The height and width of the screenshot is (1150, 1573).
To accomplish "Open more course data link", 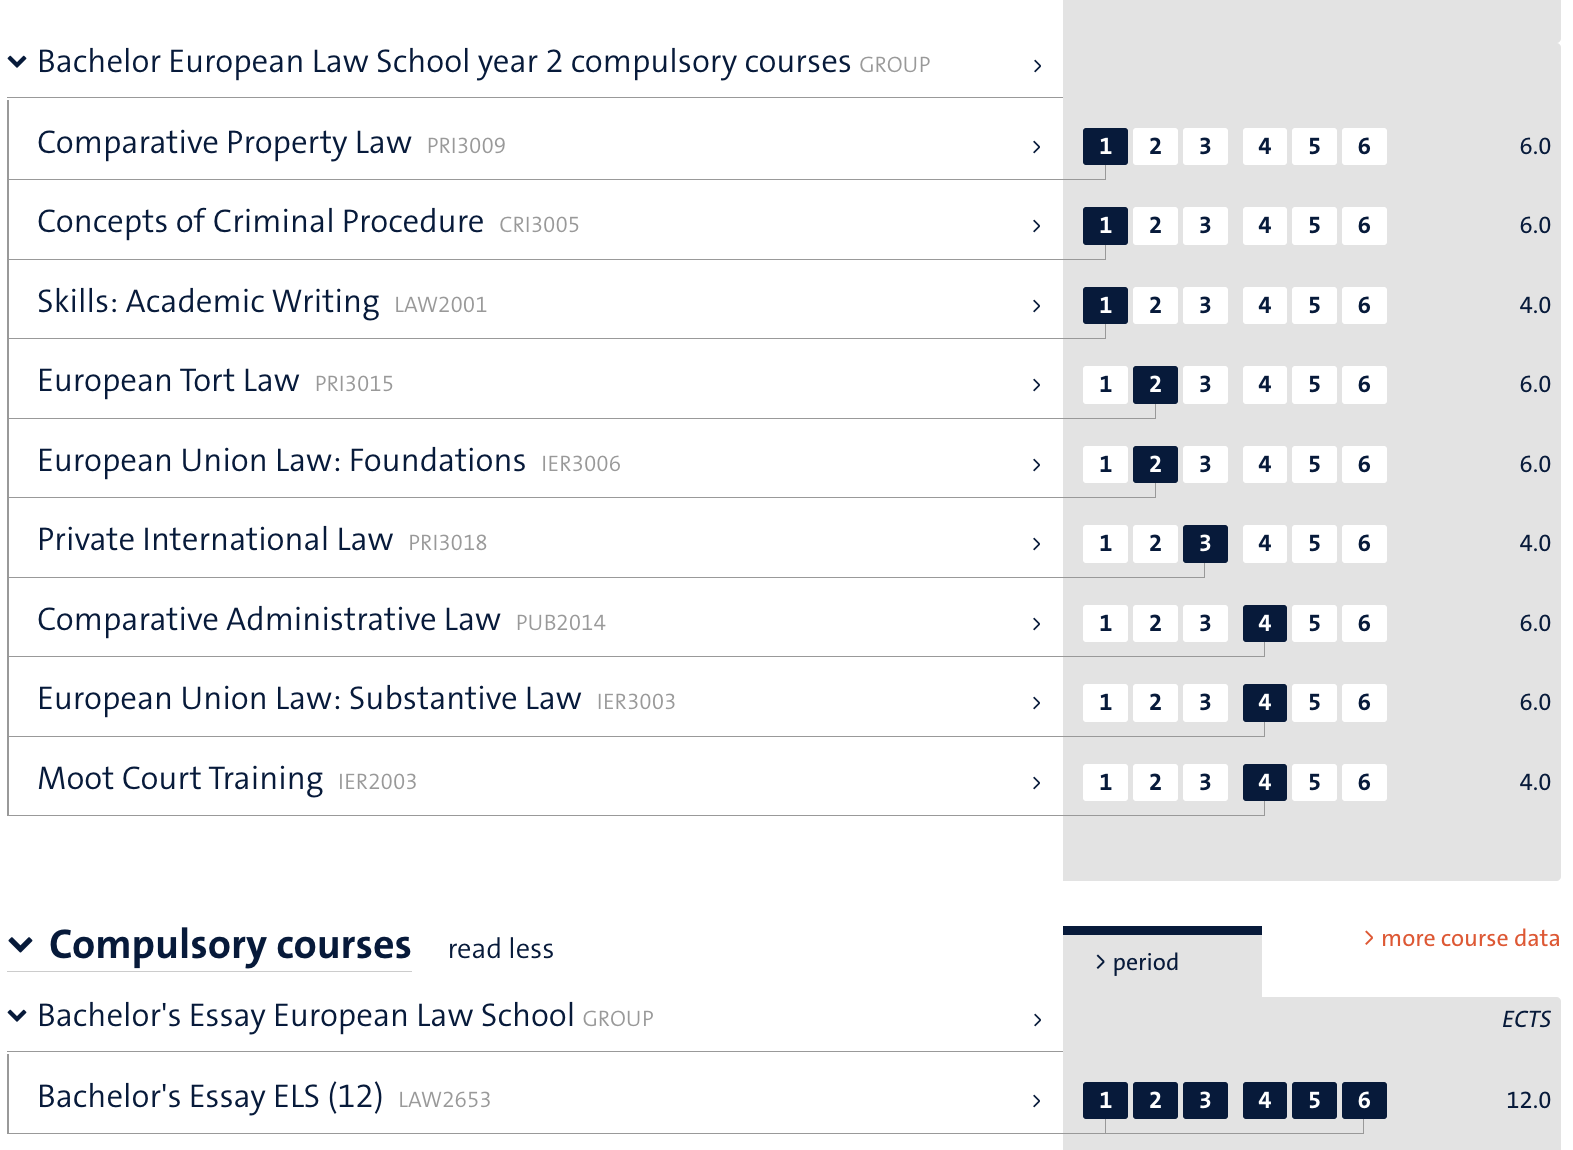I will pyautogui.click(x=1461, y=938).
